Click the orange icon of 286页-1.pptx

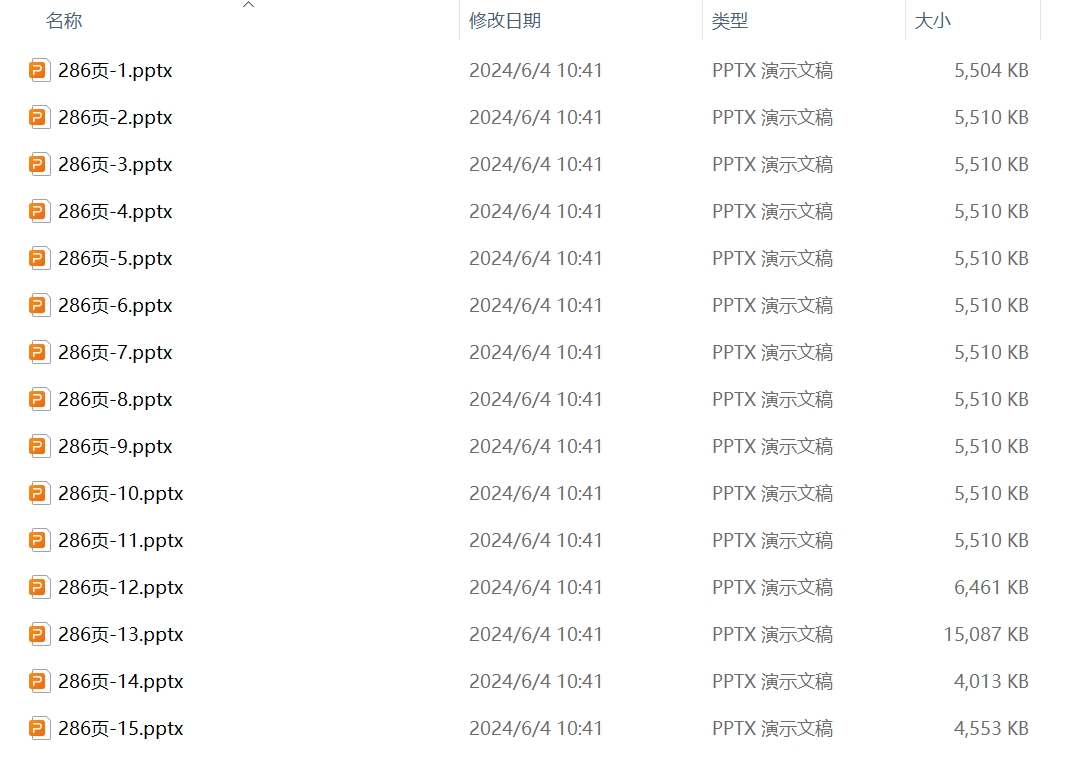(39, 70)
